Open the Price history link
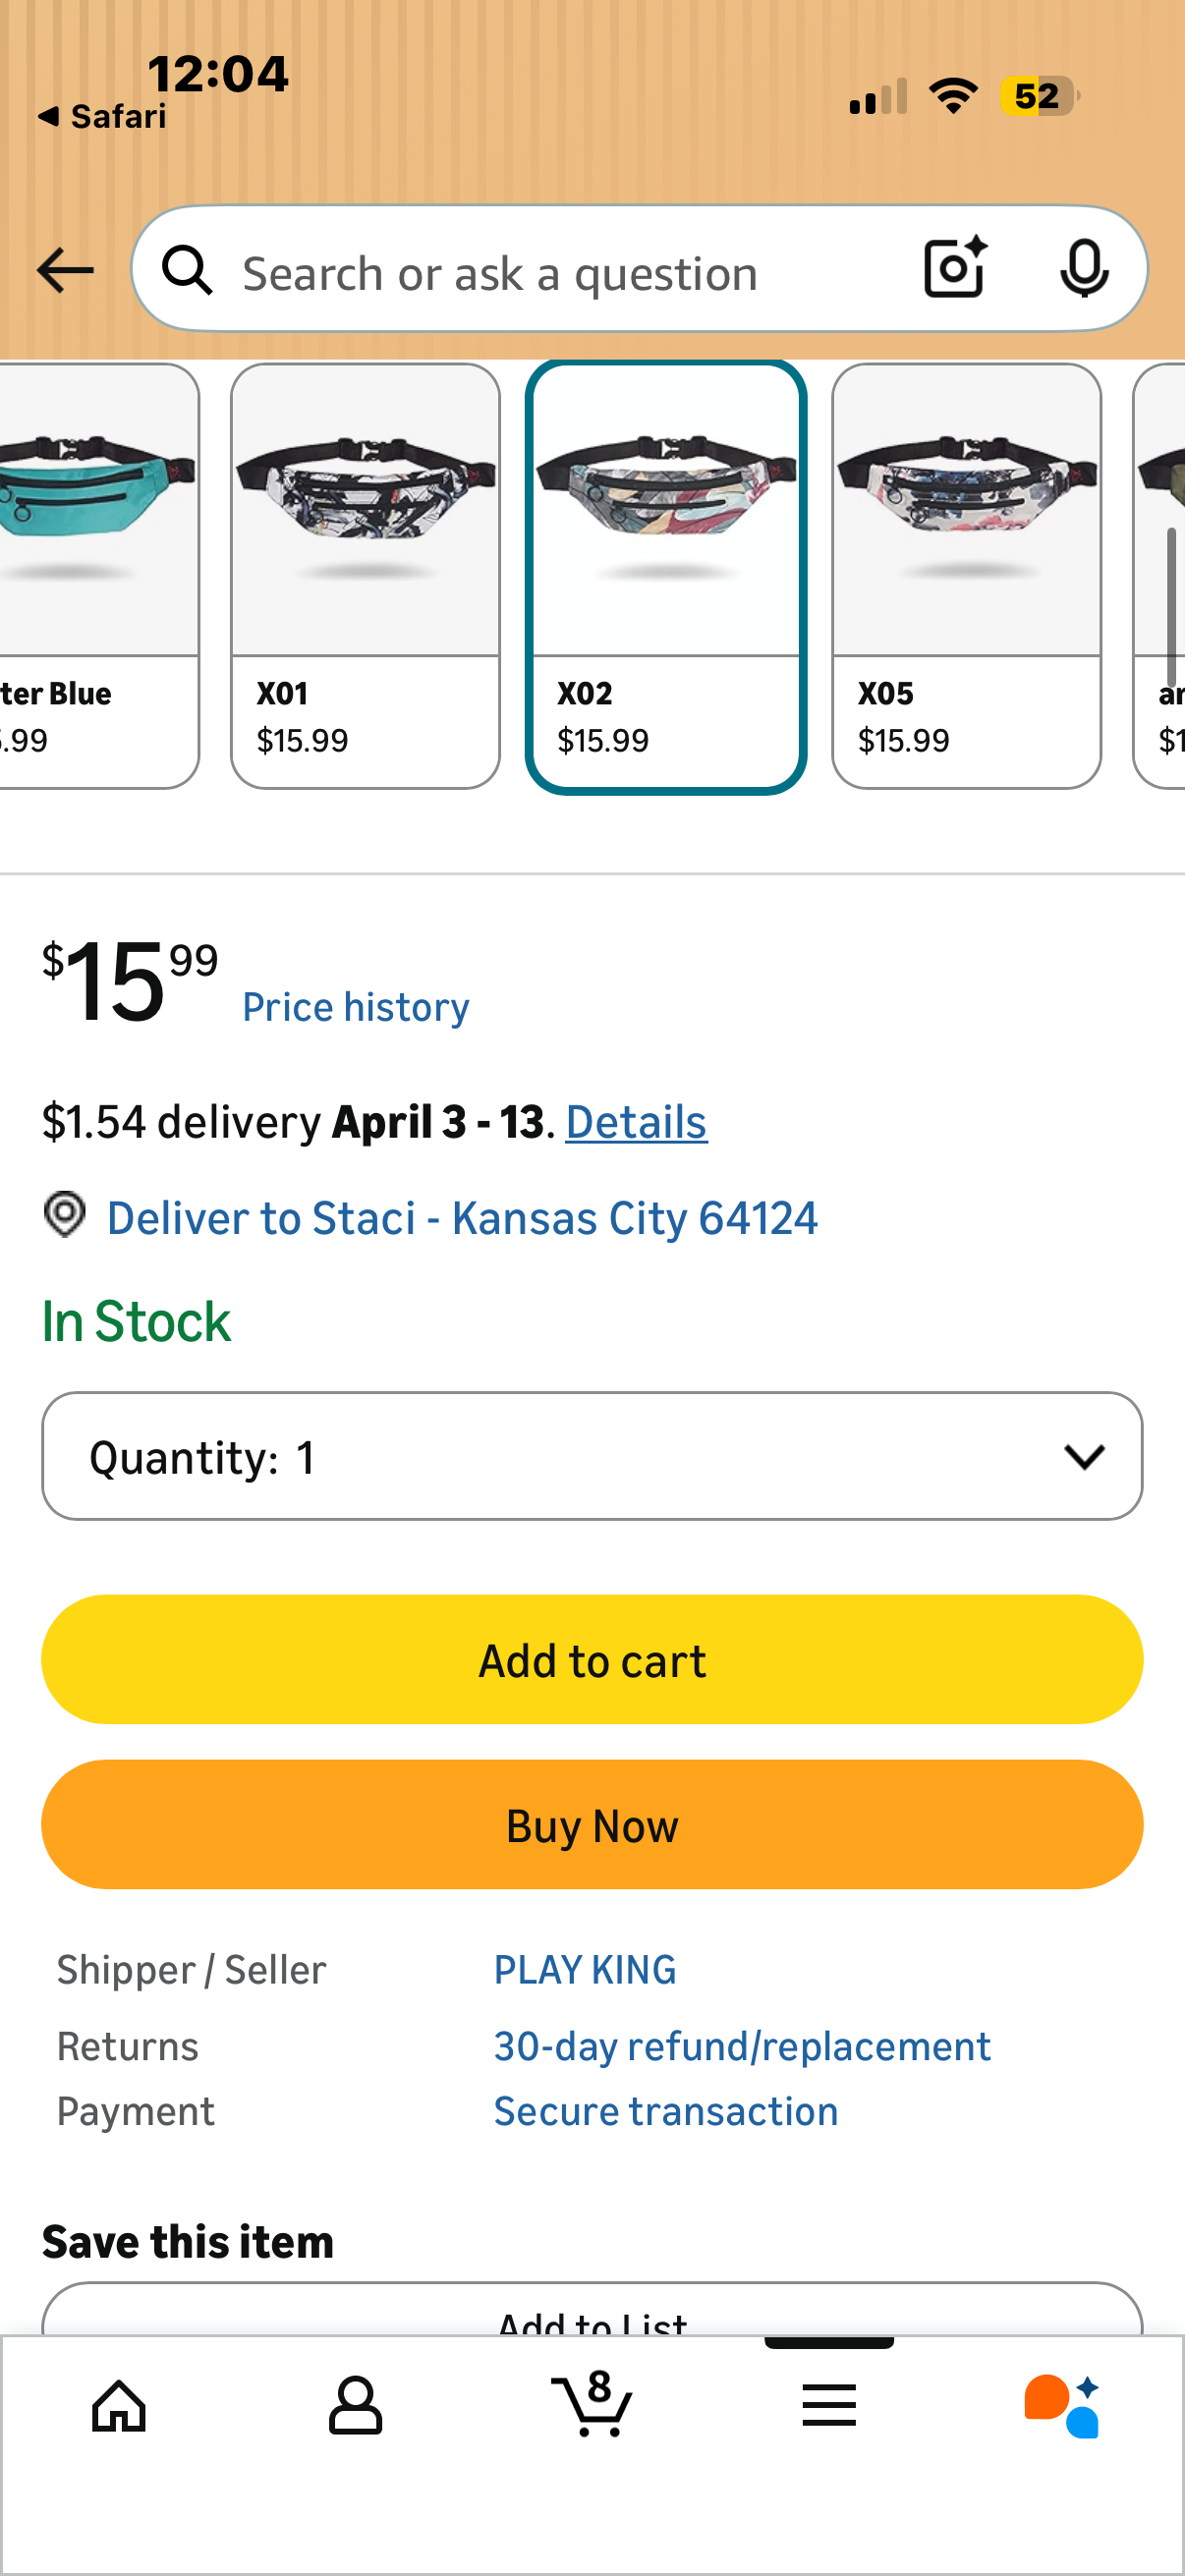The image size is (1185, 2576). click(x=356, y=1007)
